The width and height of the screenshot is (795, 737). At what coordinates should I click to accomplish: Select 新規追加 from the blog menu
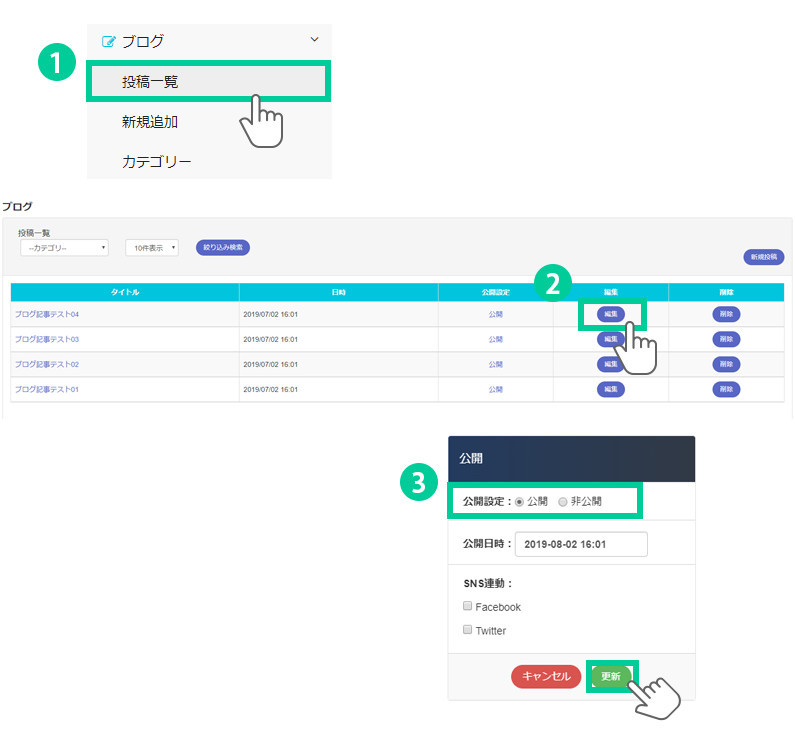[x=150, y=122]
